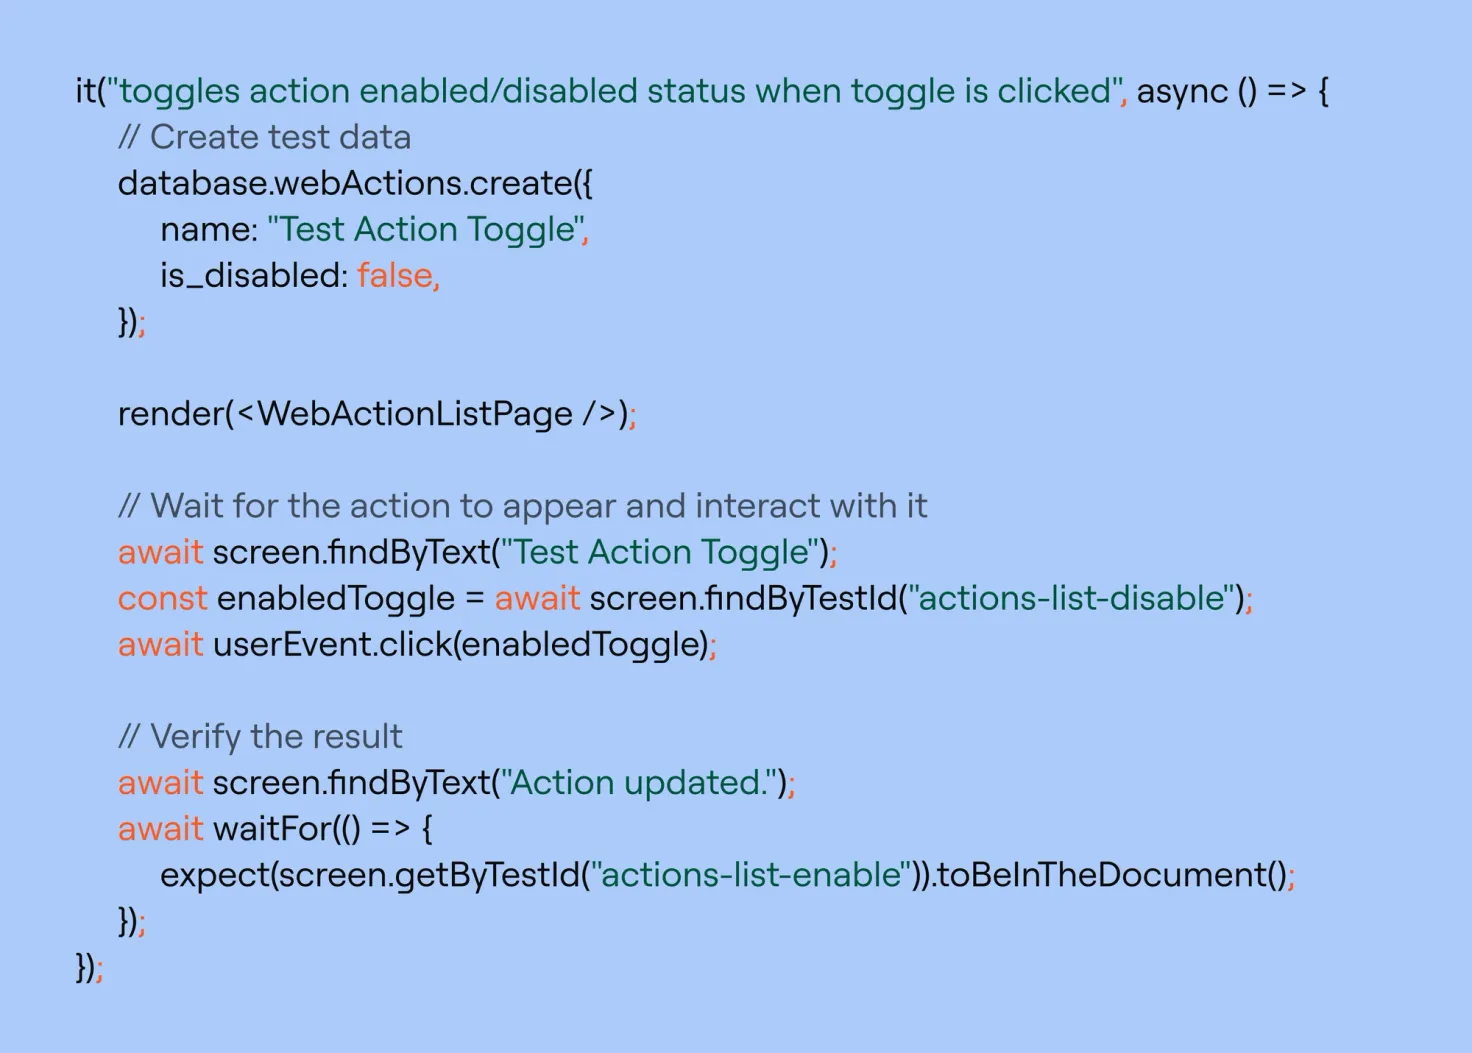Image resolution: width=1472 pixels, height=1053 pixels.
Task: Click the "WebActionListPage" component name
Action: tap(414, 414)
